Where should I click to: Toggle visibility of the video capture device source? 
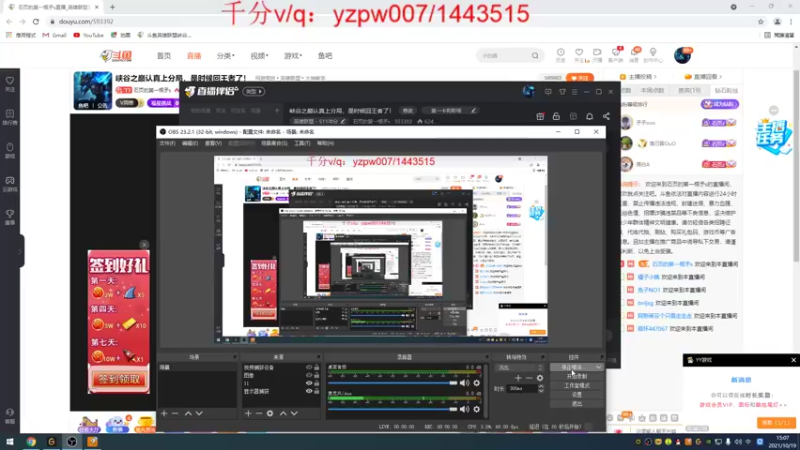pos(309,367)
